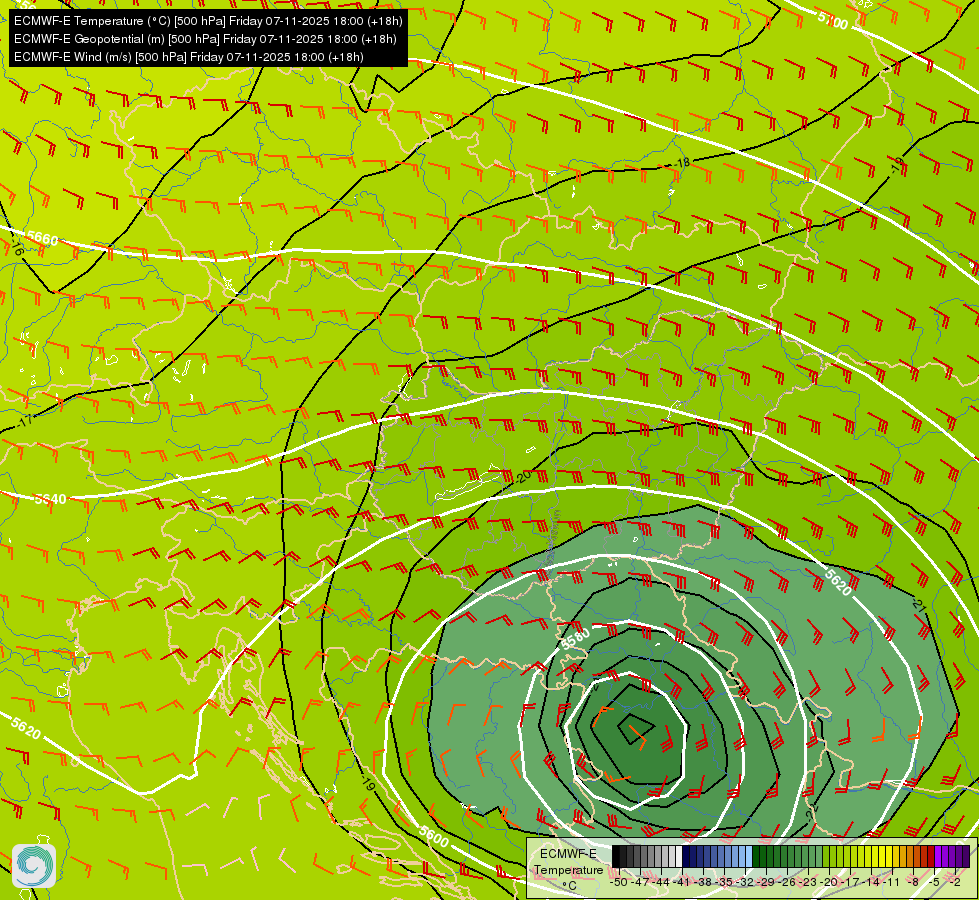Click the 20 isotherm label on the map

[x=524, y=476]
